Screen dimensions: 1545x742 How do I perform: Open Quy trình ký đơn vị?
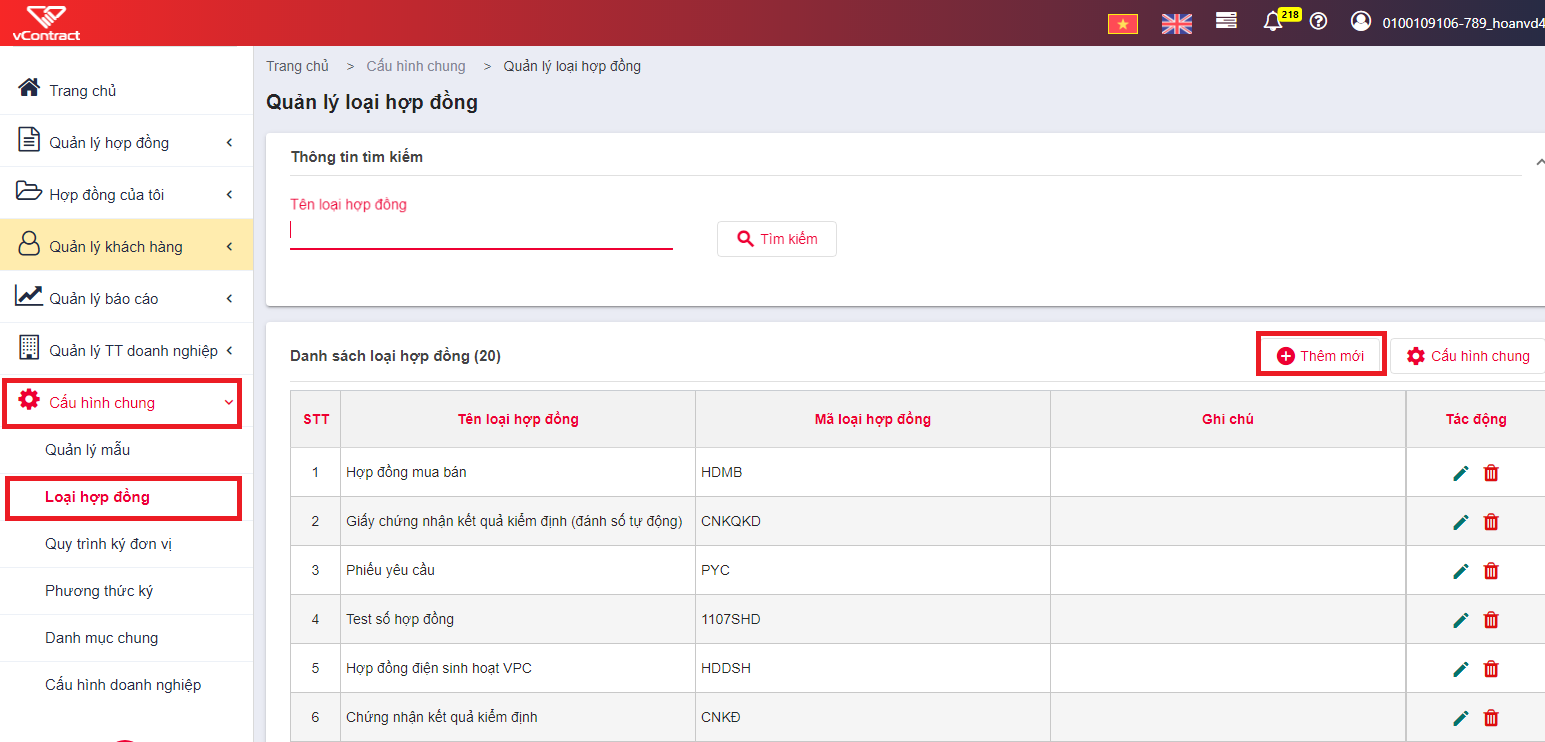pos(101,544)
